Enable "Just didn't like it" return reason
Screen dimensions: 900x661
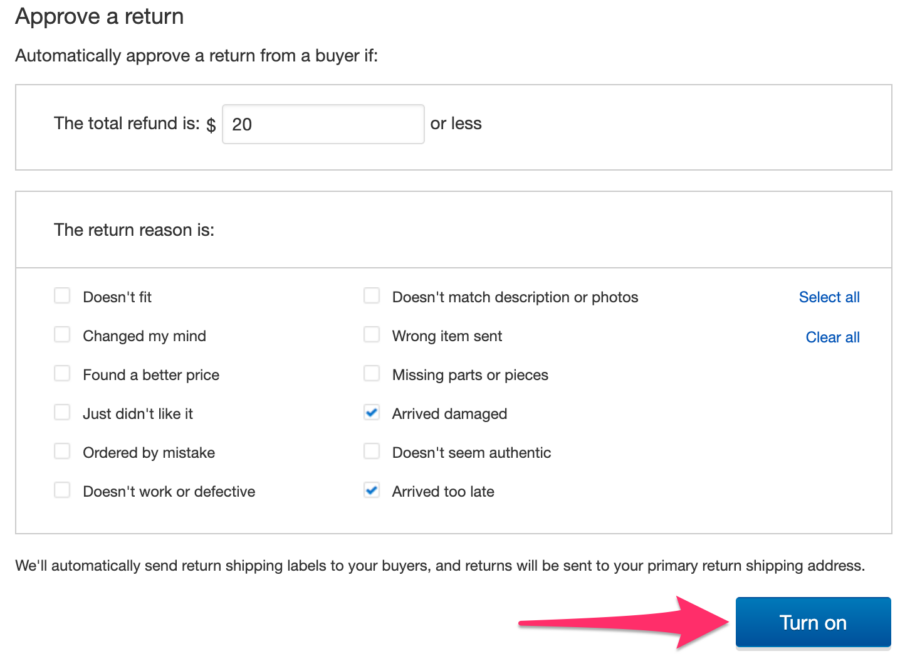click(x=62, y=413)
